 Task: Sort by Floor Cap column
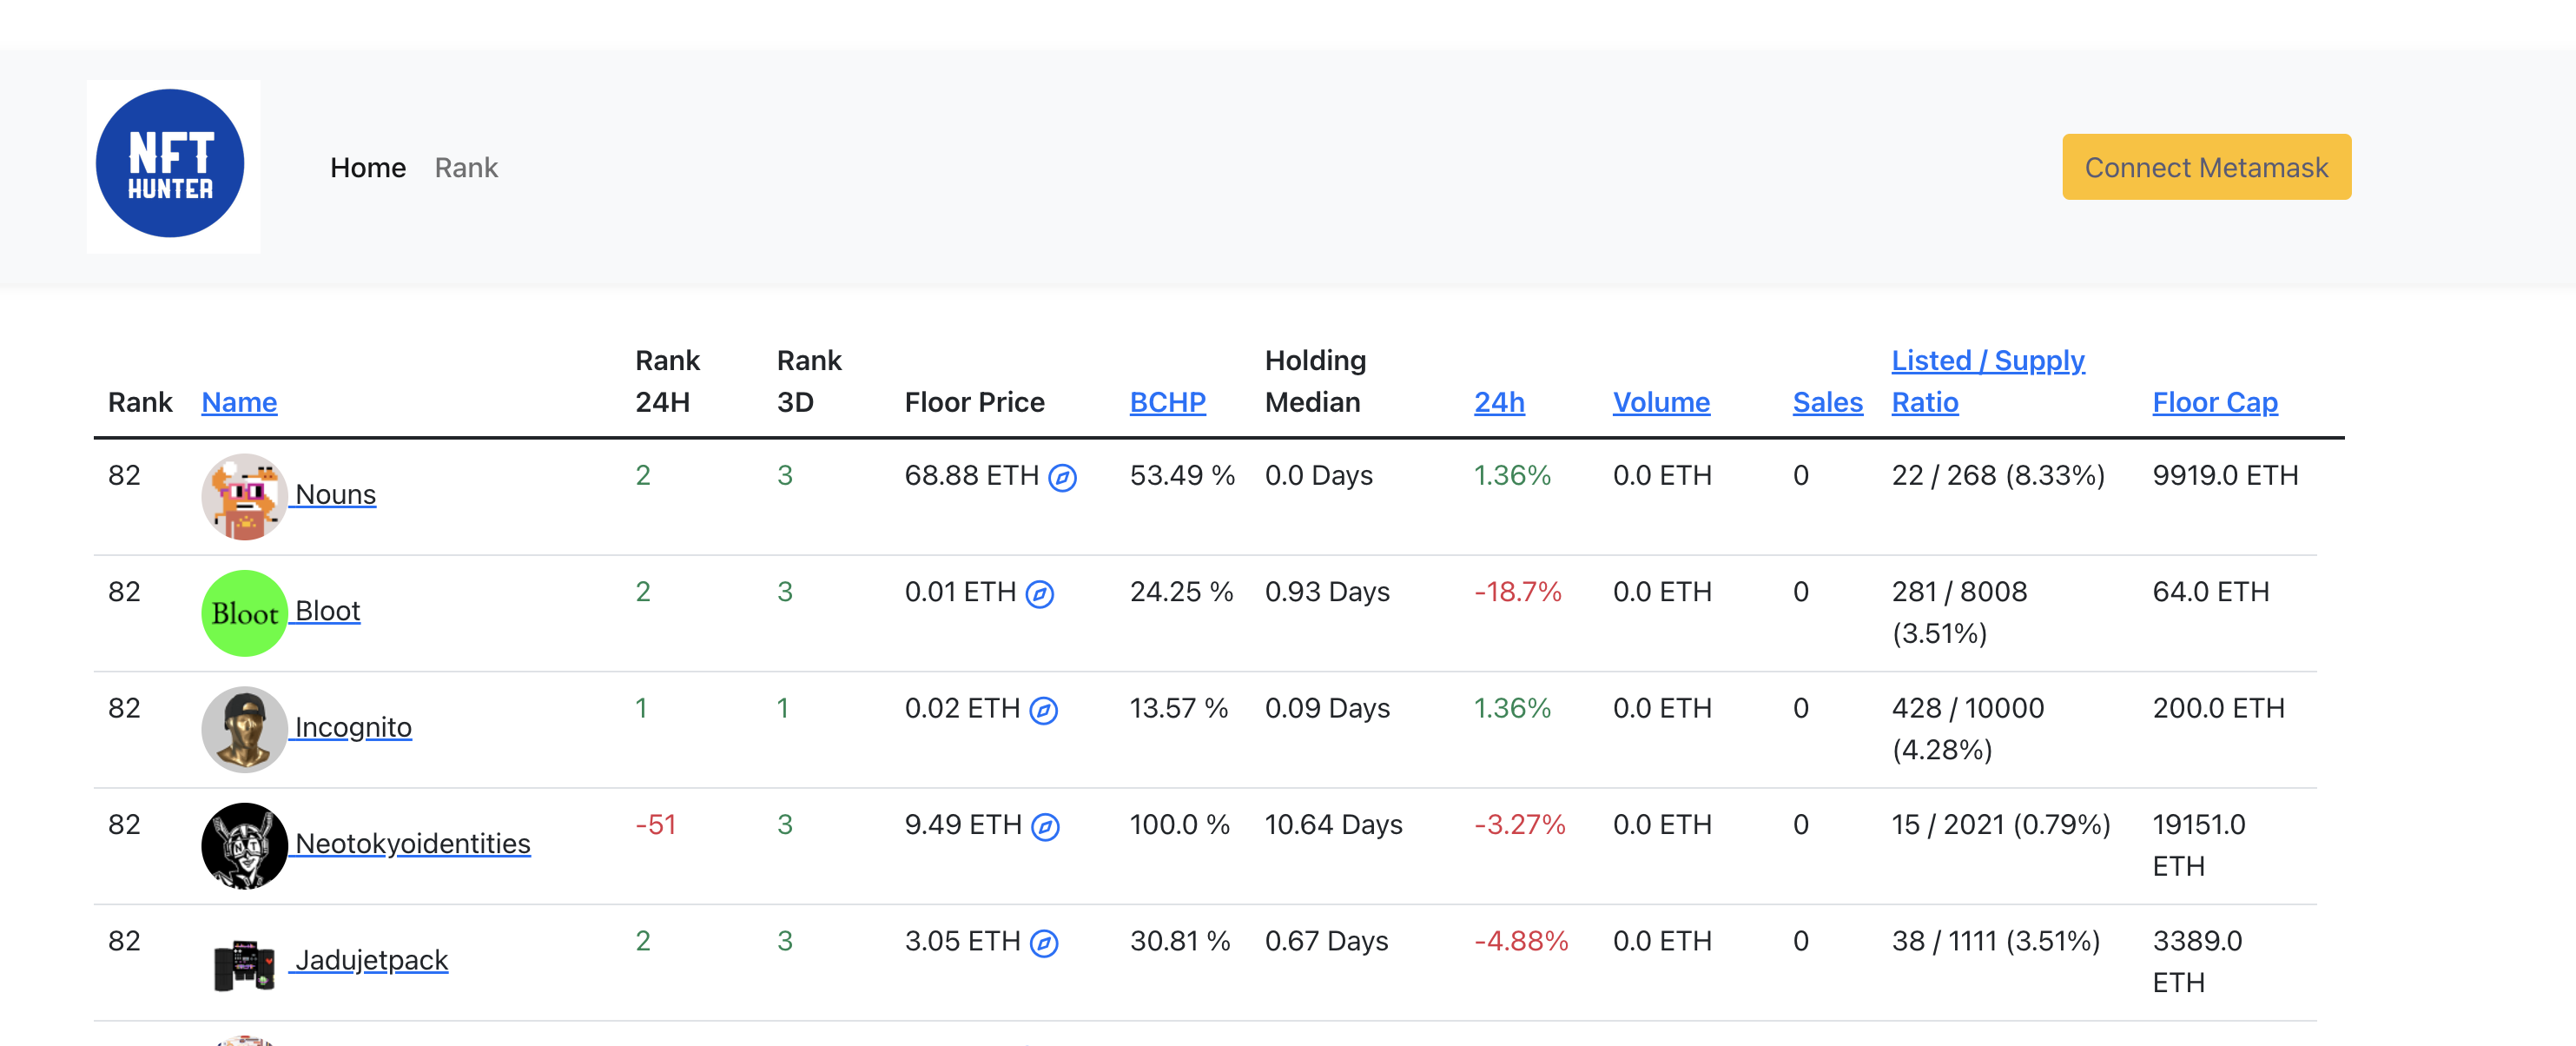pyautogui.click(x=2215, y=402)
